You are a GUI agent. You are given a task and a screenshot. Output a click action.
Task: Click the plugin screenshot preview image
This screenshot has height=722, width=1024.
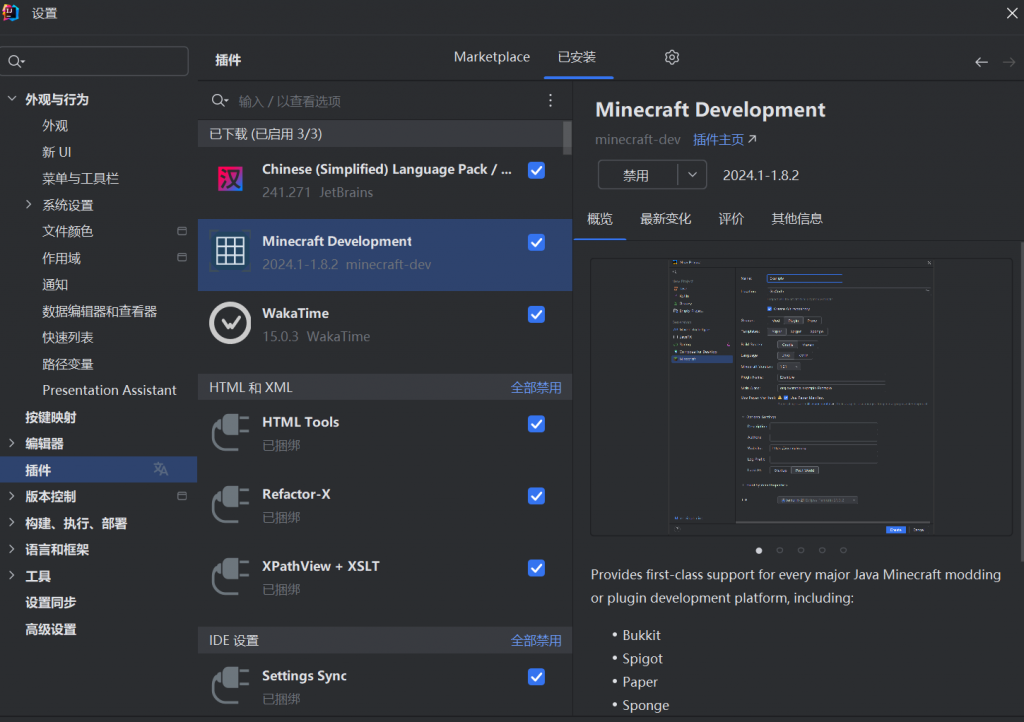pos(801,397)
